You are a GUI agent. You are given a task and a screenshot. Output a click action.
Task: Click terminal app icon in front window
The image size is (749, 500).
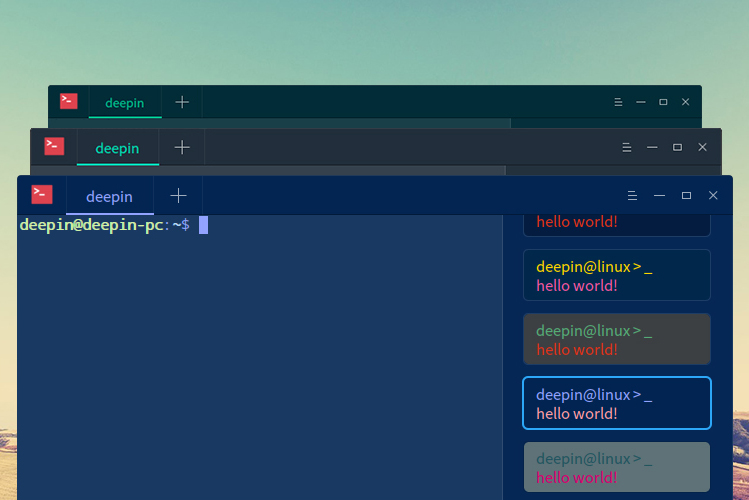click(x=42, y=194)
